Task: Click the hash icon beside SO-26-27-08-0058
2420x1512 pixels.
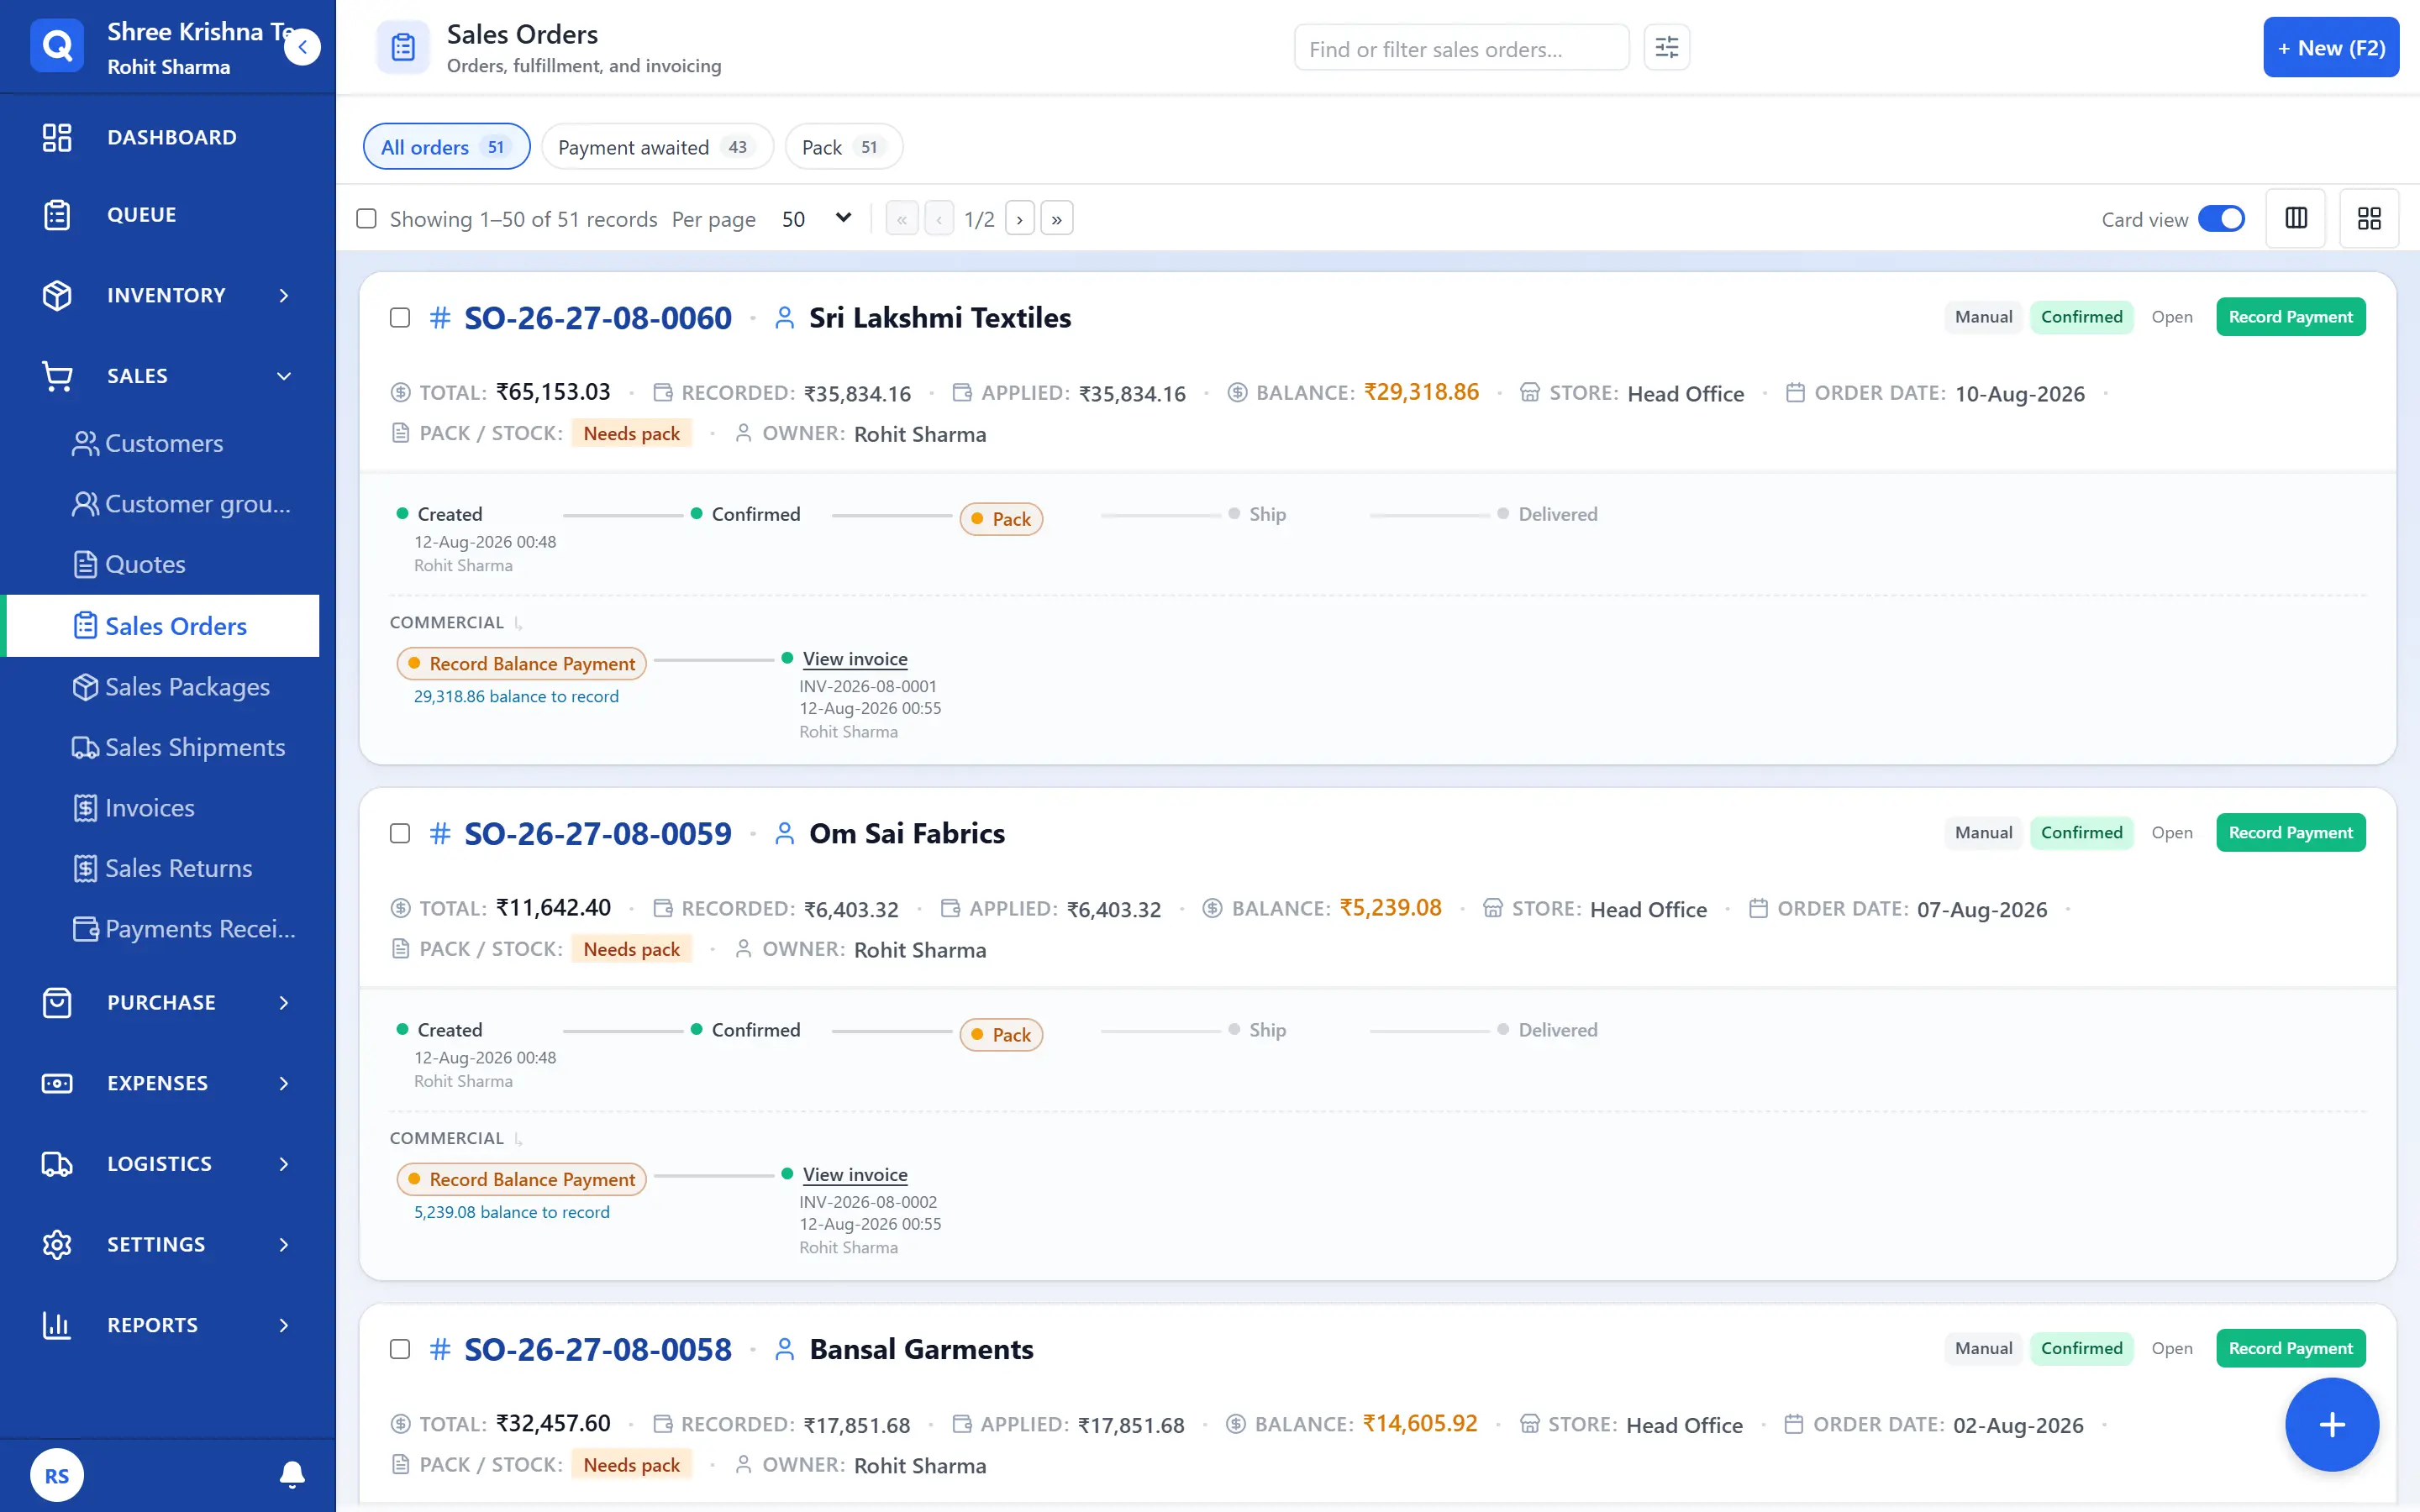Action: [x=440, y=1349]
